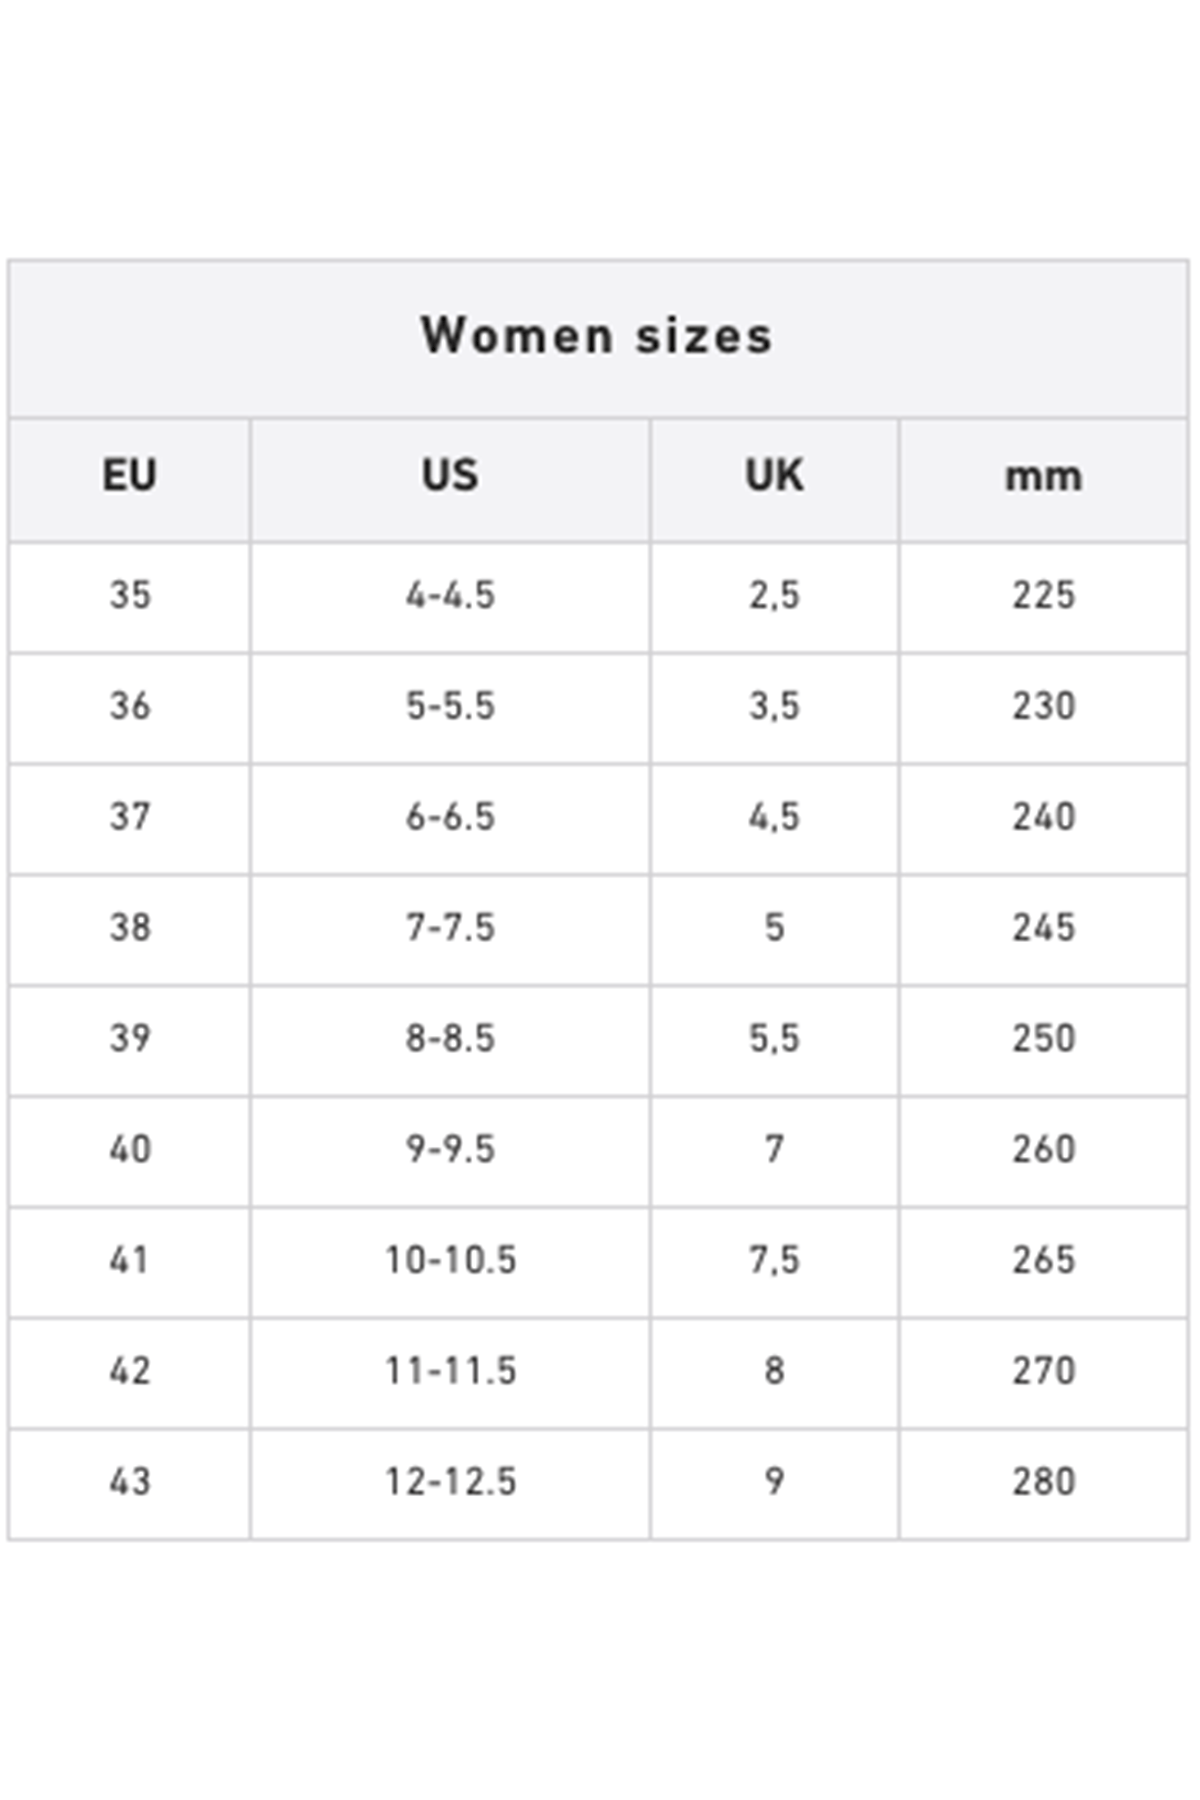Click the Women sizes table title
The image size is (1200, 1800).
(x=597, y=336)
